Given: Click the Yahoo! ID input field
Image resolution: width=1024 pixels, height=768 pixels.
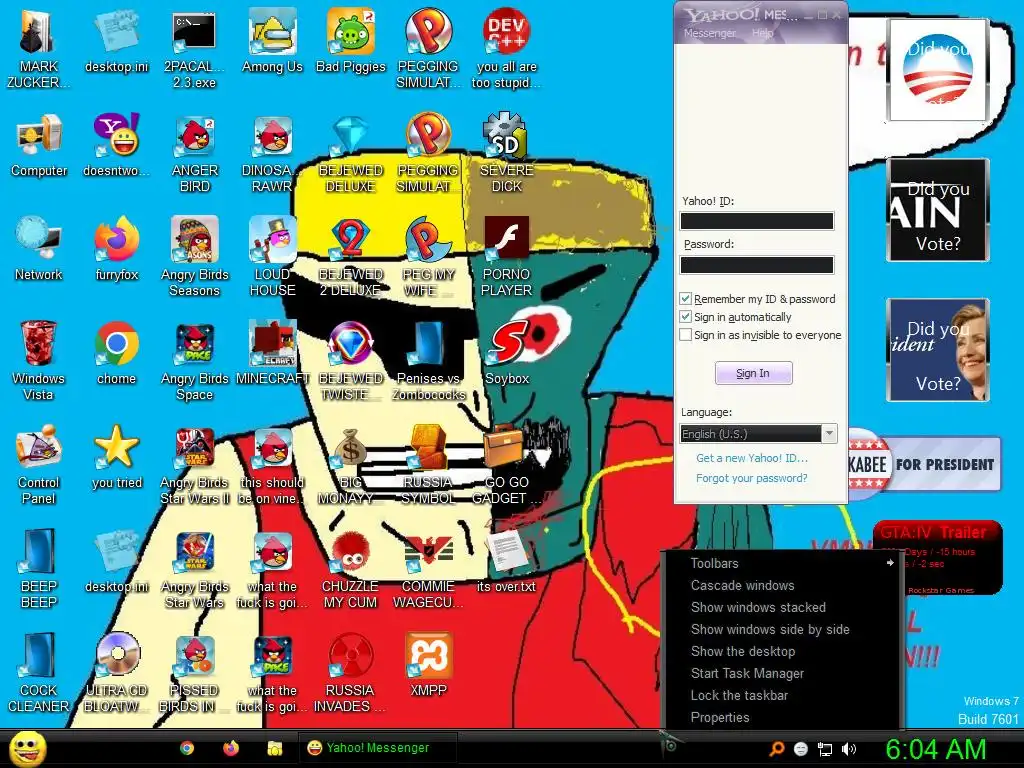Looking at the screenshot, I should (x=757, y=221).
